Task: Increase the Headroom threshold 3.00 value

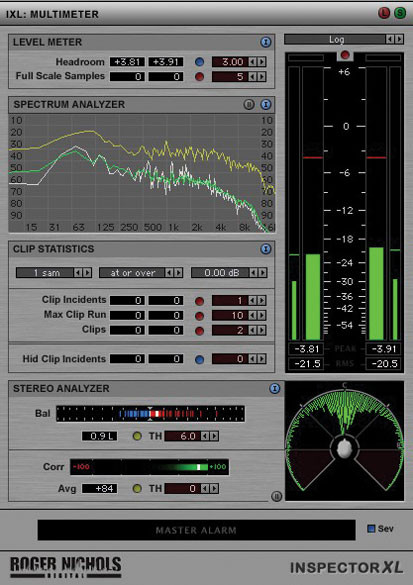Action: click(x=262, y=62)
